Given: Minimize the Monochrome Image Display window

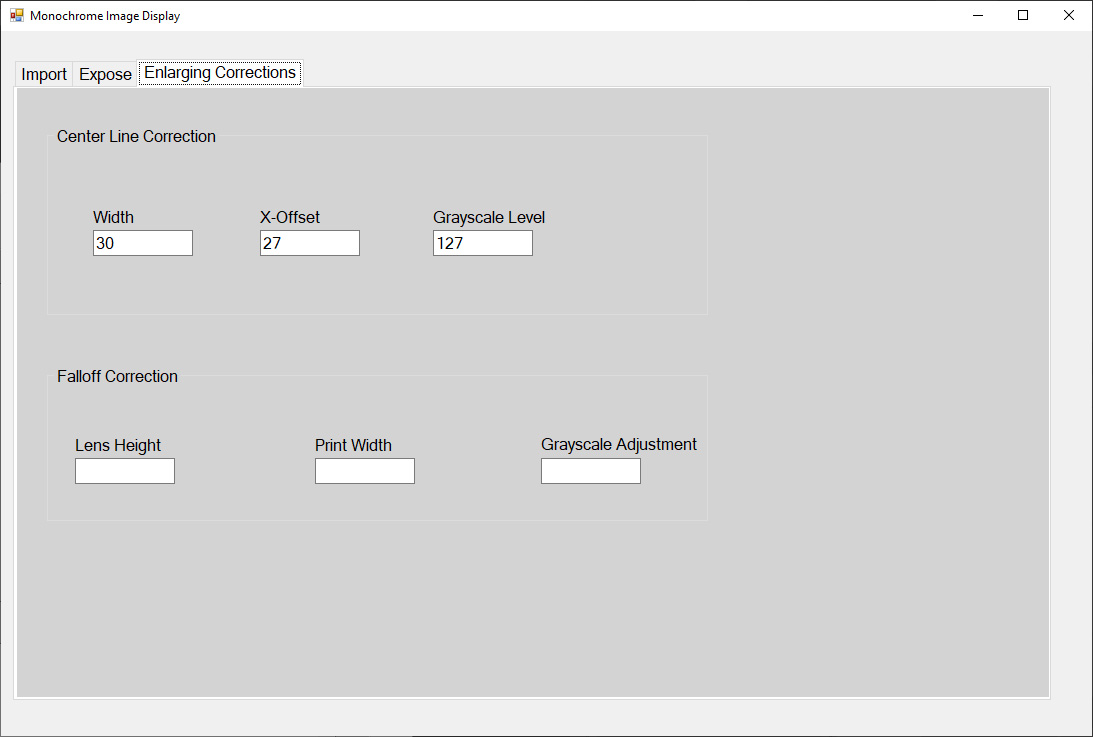Looking at the screenshot, I should pyautogui.click(x=977, y=16).
